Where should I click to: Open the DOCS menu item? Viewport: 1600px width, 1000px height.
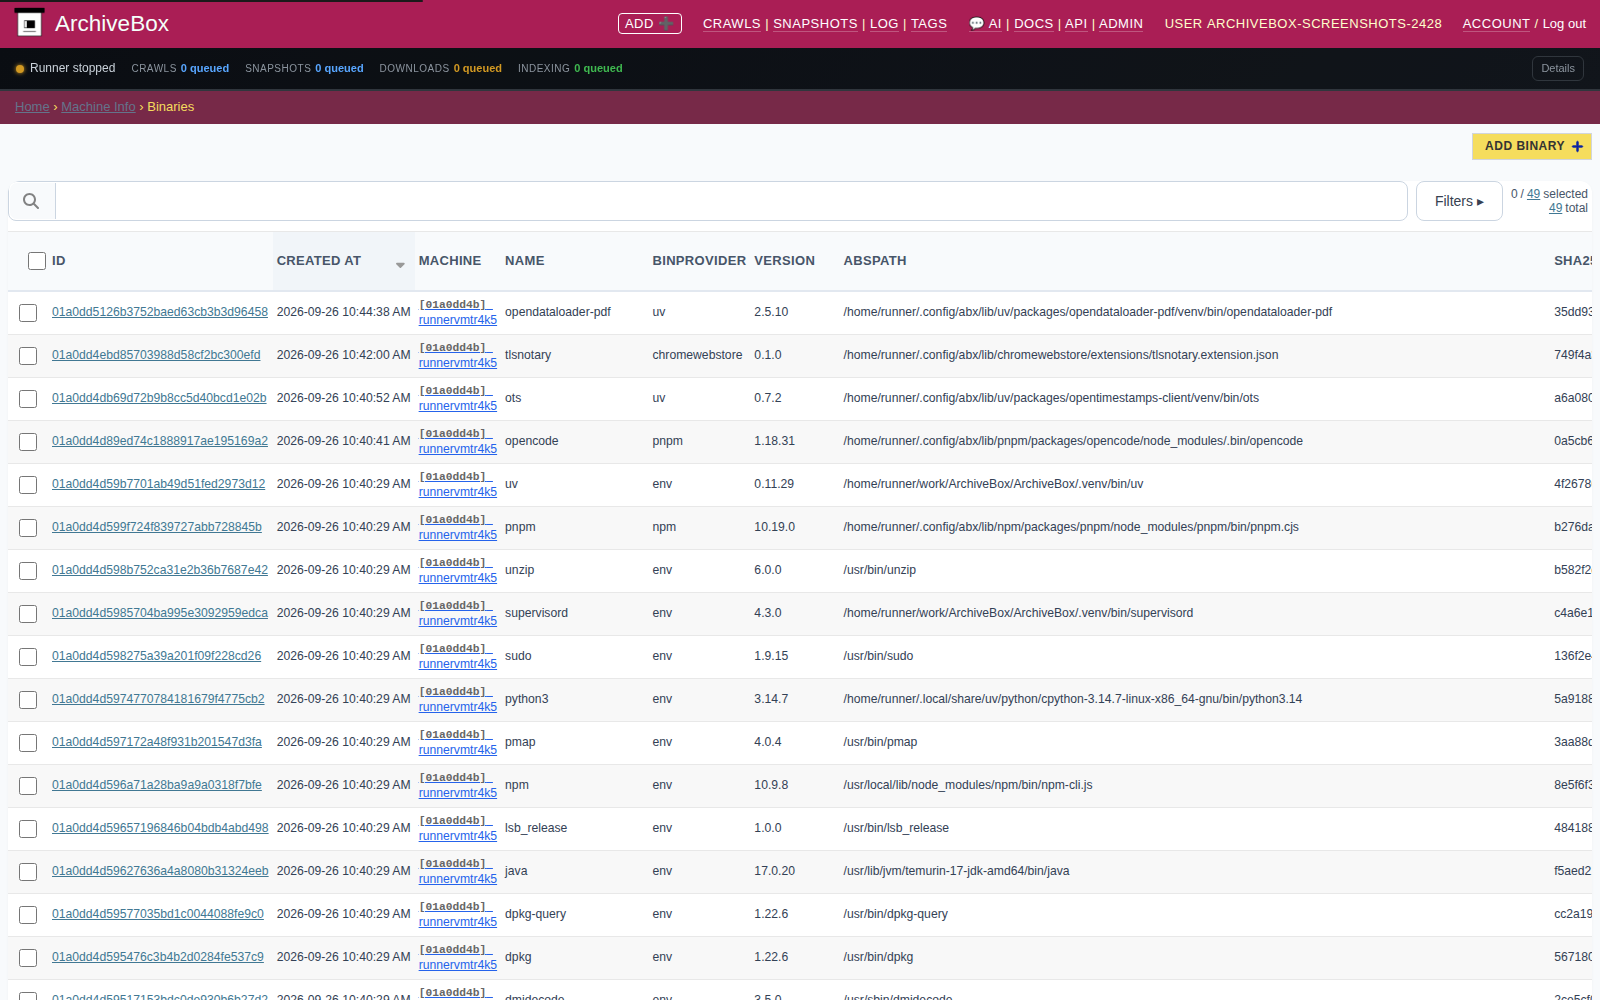click(1033, 24)
